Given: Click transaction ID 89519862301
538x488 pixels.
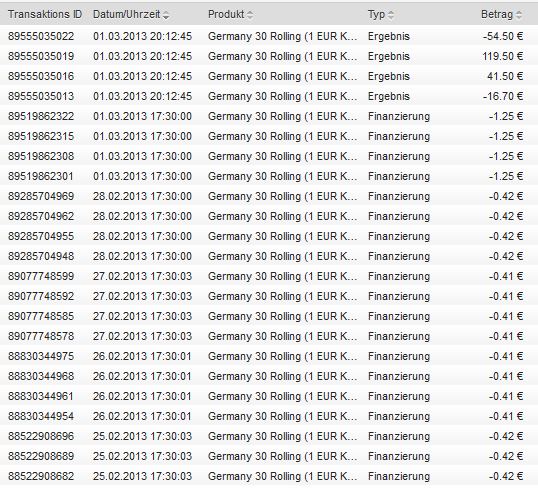Looking at the screenshot, I should (x=41, y=176).
